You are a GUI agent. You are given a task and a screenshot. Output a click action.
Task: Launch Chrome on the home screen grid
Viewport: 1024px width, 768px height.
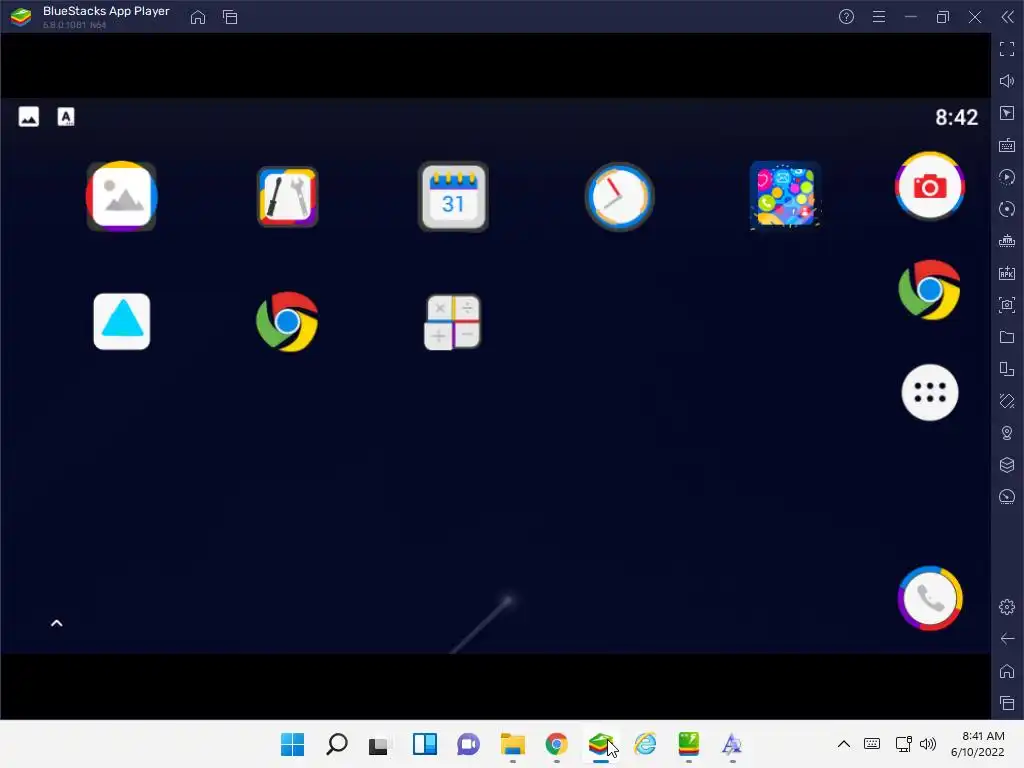click(x=287, y=321)
